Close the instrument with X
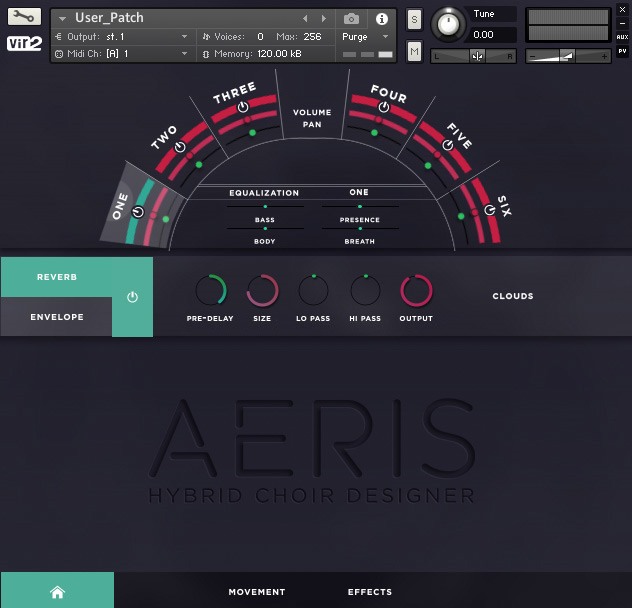 coord(622,9)
